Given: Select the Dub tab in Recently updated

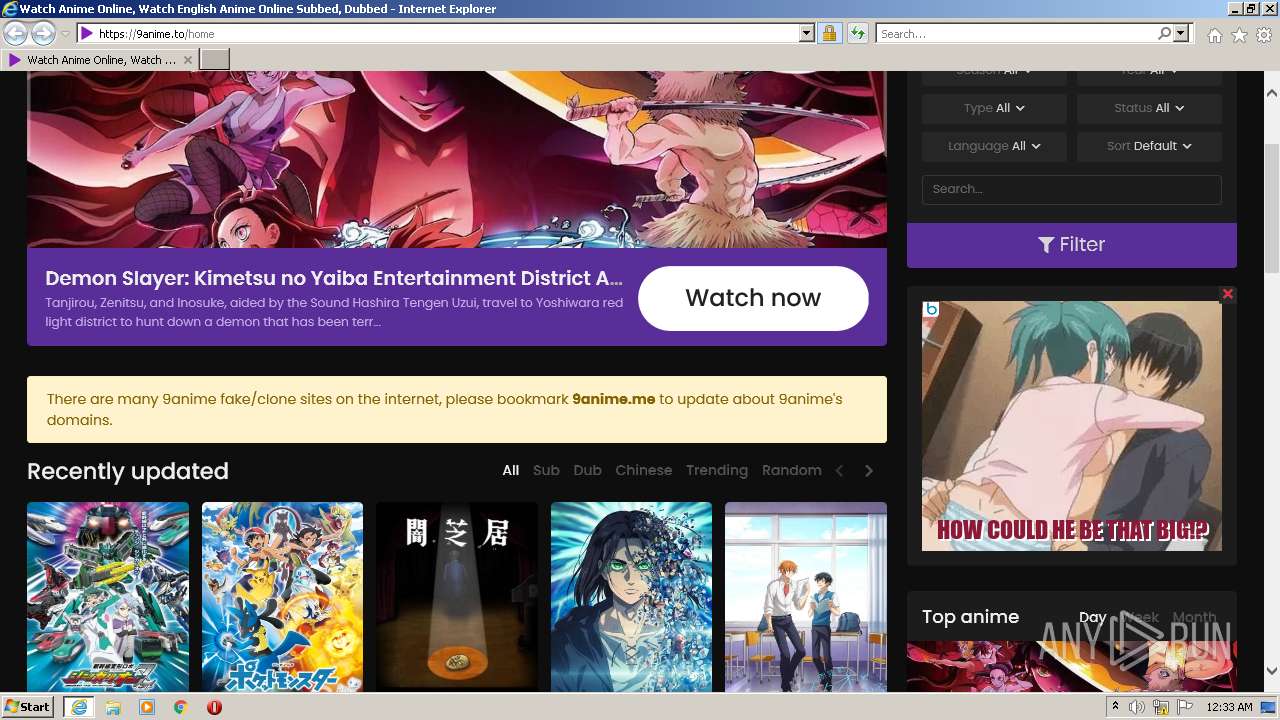Looking at the screenshot, I should (588, 470).
